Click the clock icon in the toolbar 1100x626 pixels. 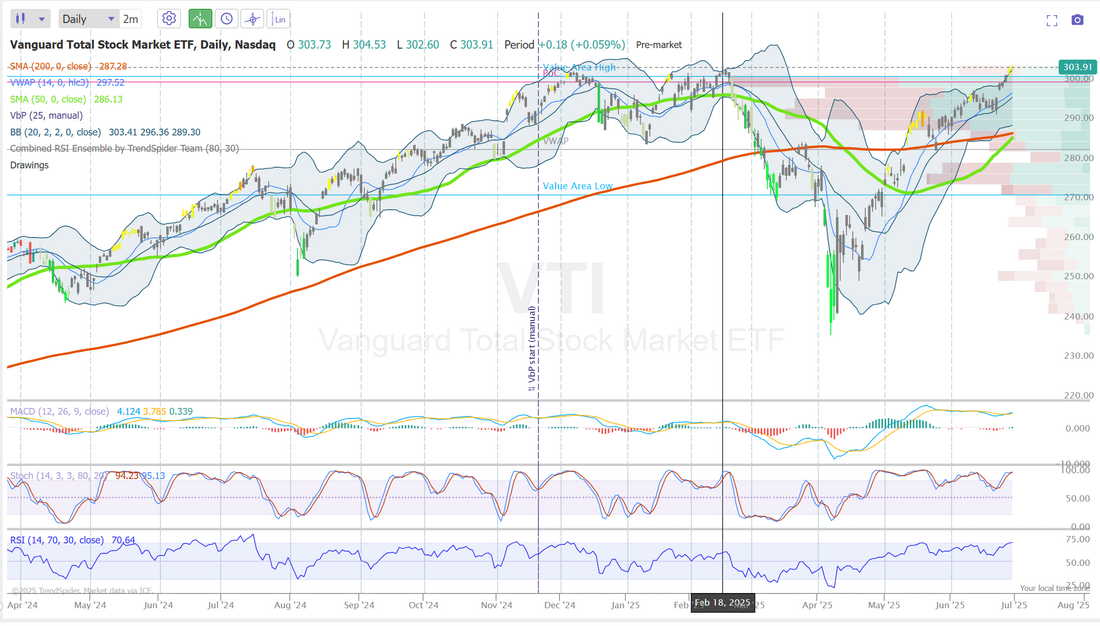point(226,19)
